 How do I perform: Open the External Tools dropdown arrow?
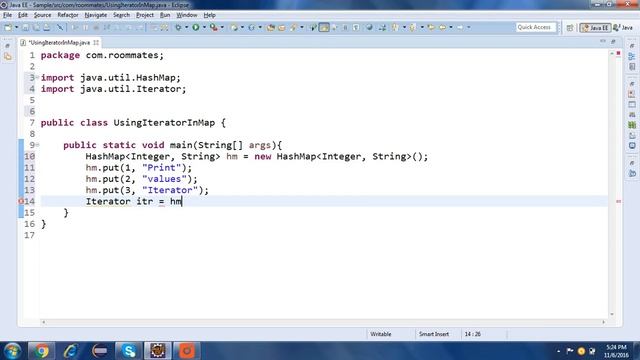click(222, 27)
